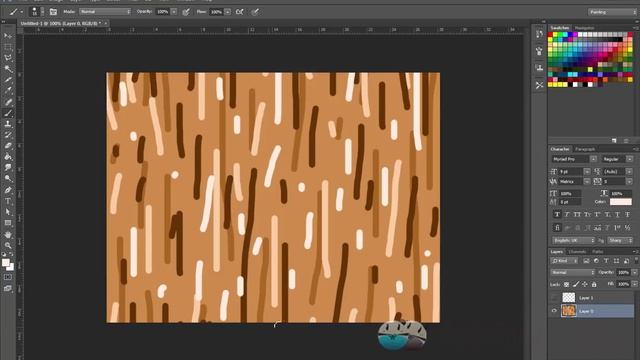Screen dimensions: 640x360
Task: Toggle Underline text style
Action: point(618,214)
